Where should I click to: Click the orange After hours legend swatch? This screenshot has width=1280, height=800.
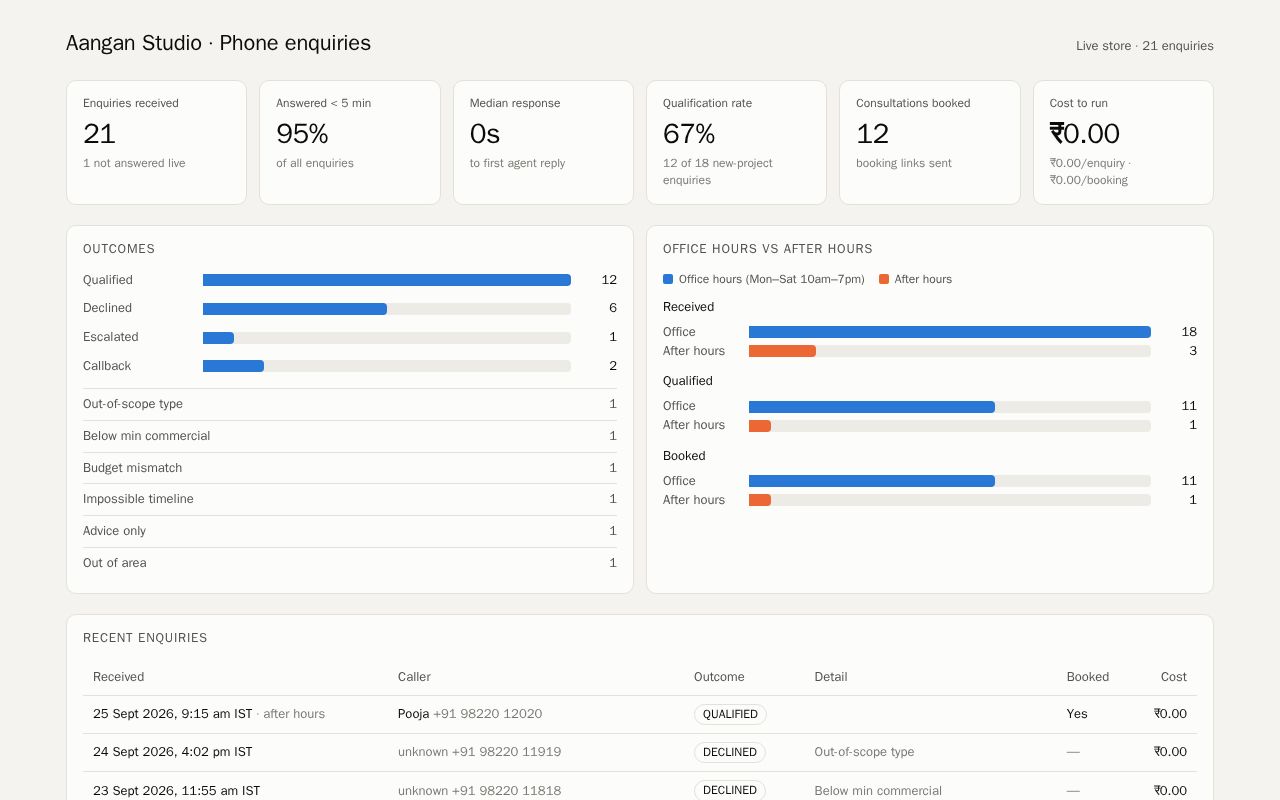pyautogui.click(x=884, y=279)
